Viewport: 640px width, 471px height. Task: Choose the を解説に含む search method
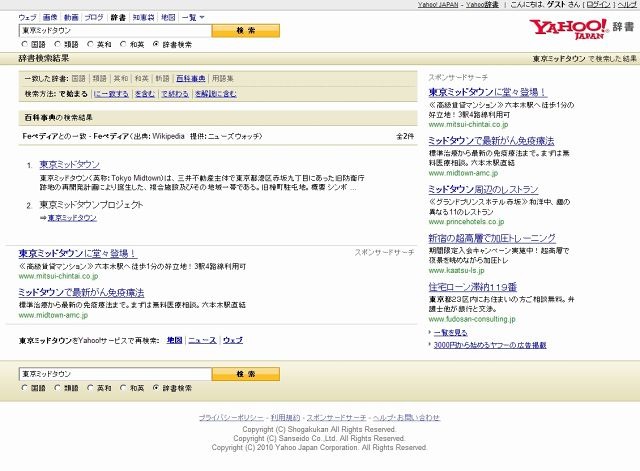coord(216,94)
